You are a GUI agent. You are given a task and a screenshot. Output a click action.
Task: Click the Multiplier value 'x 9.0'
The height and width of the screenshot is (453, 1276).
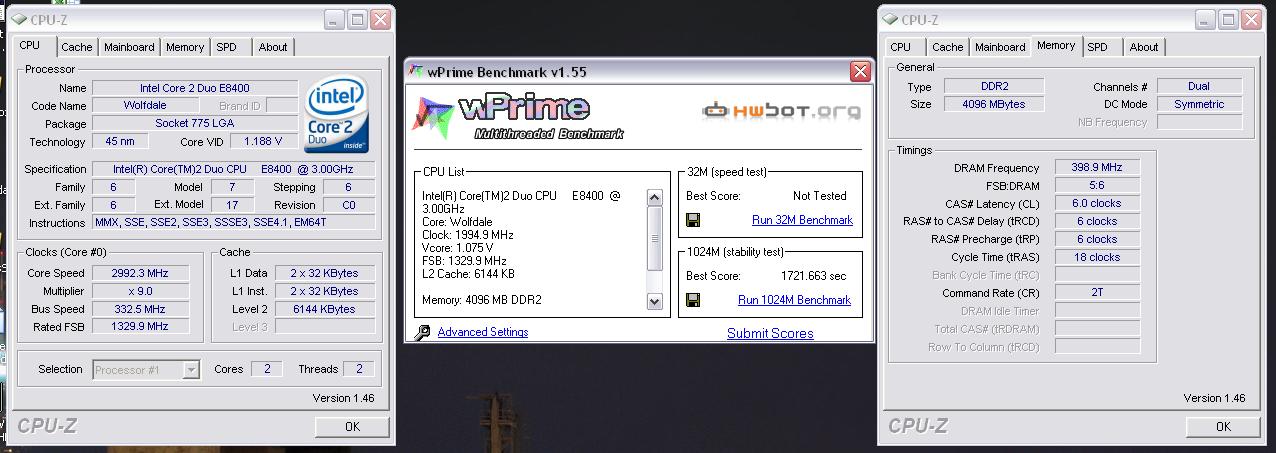[x=142, y=291]
